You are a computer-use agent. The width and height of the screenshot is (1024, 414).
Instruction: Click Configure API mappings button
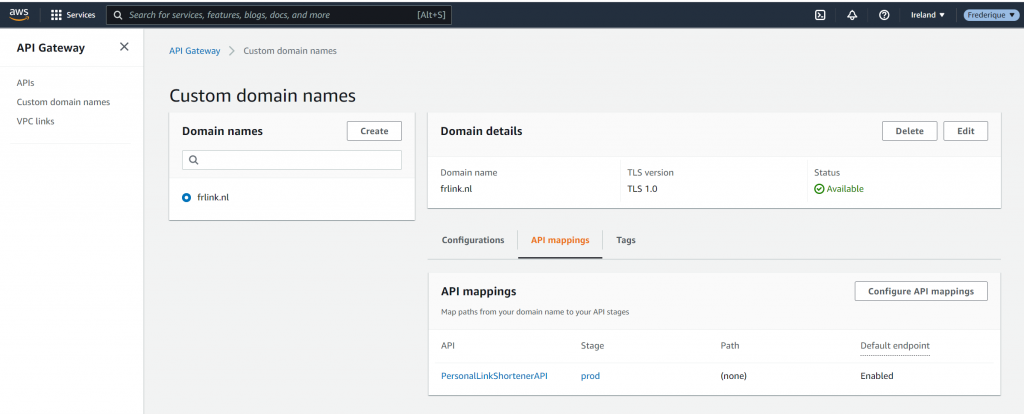point(921,291)
